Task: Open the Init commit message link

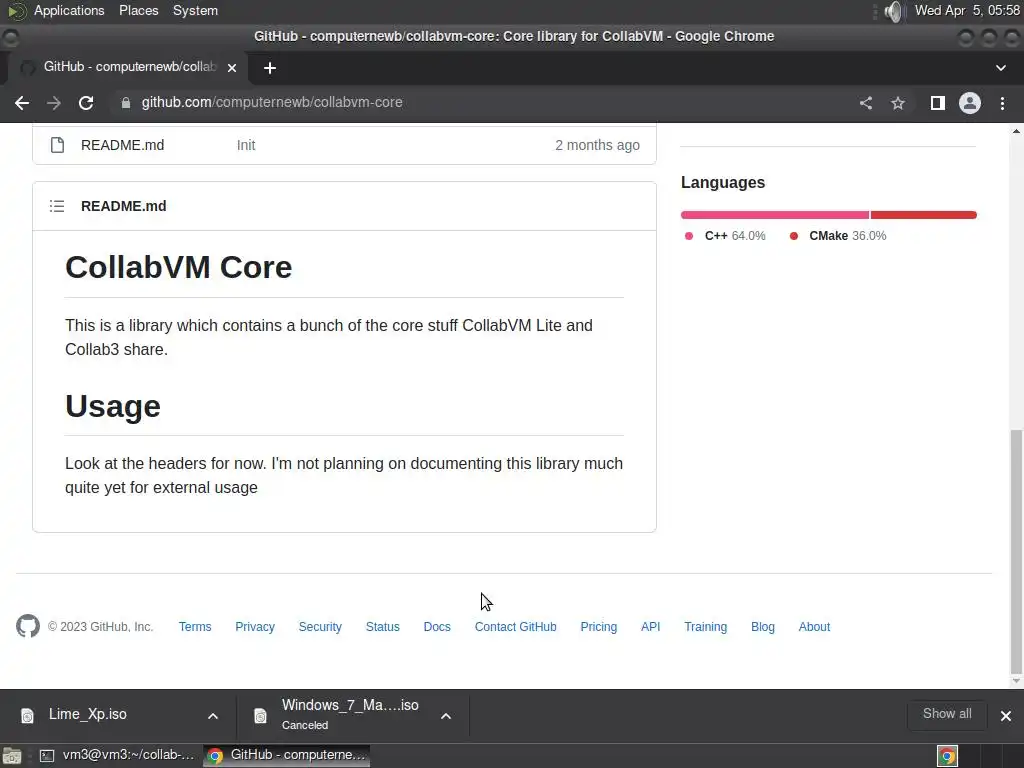Action: 246,145
